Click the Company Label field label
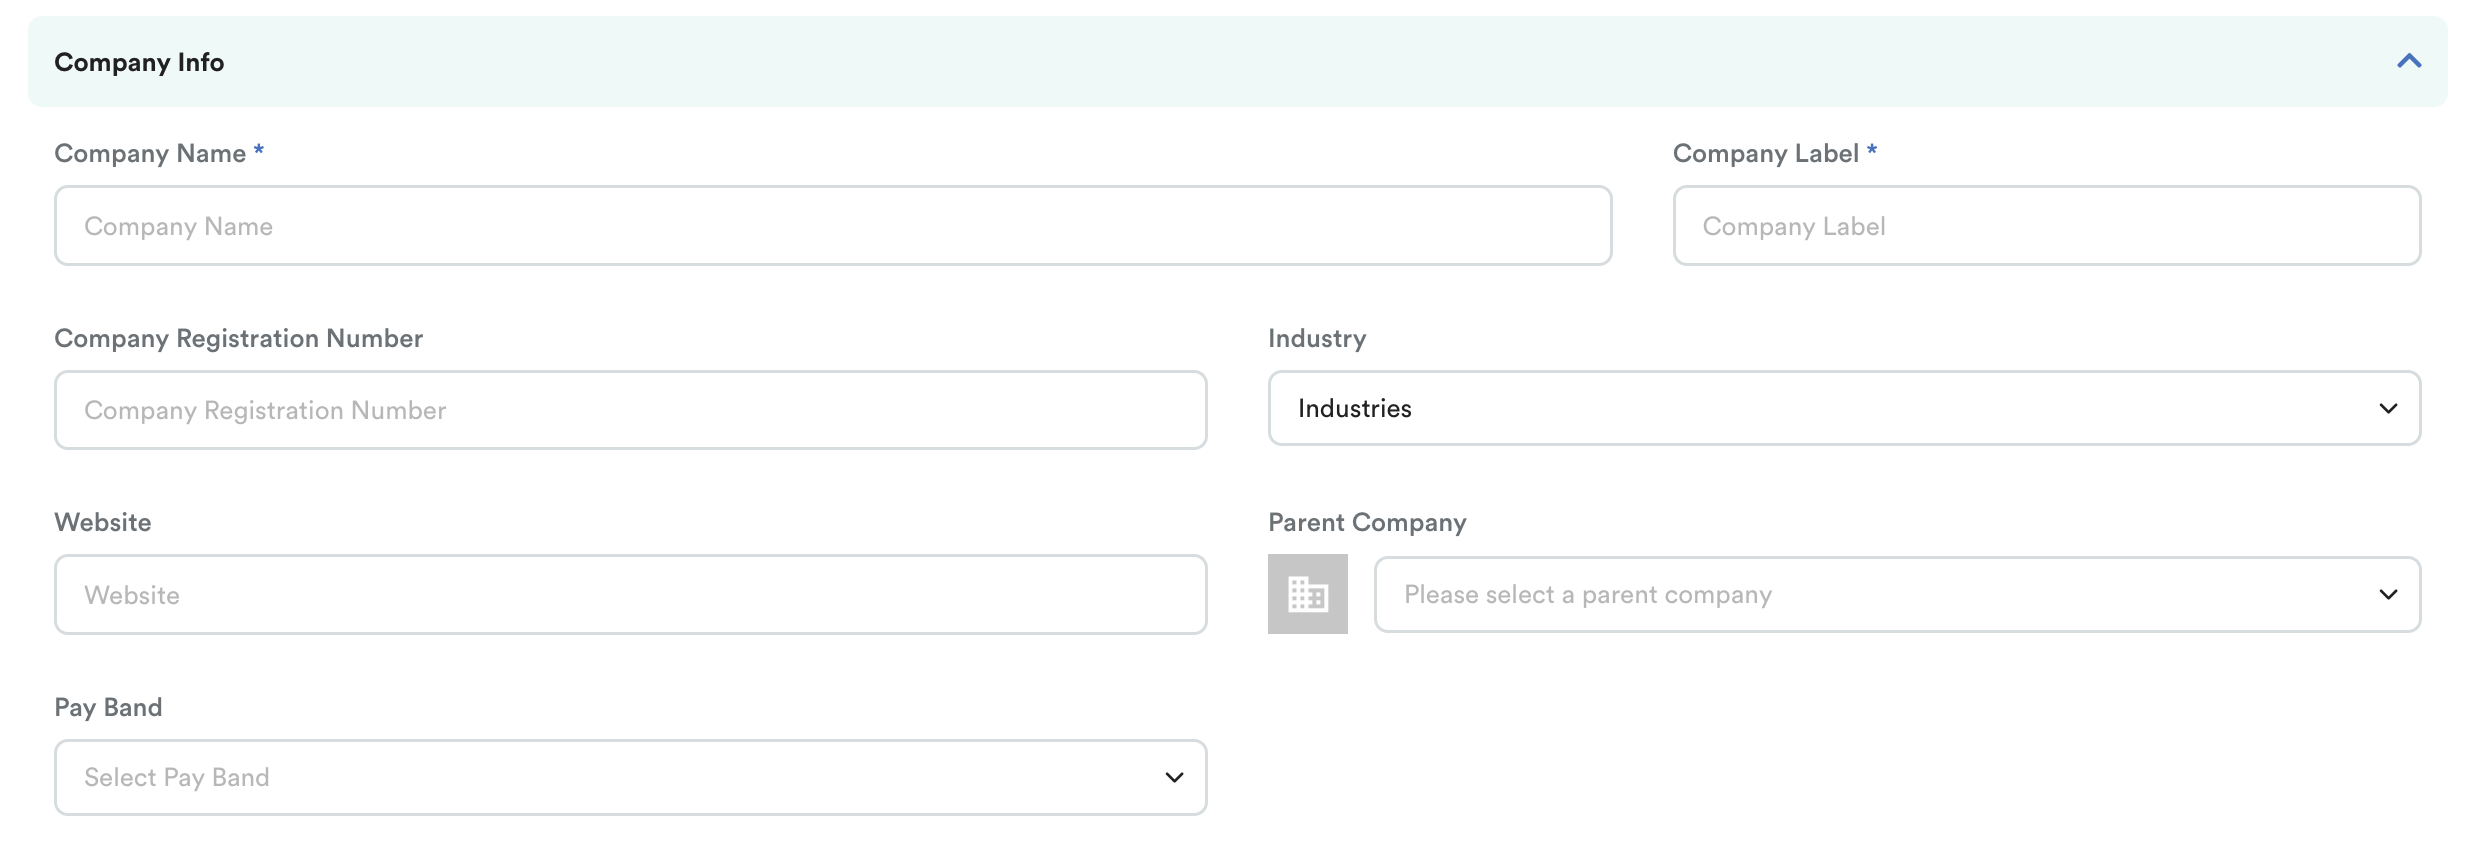This screenshot has height=846, width=2486. click(1765, 153)
